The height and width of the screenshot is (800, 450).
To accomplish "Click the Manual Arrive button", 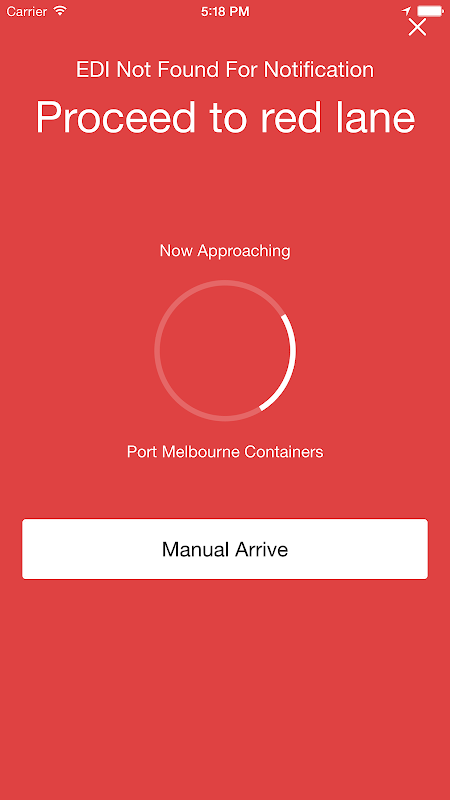I will pyautogui.click(x=225, y=549).
